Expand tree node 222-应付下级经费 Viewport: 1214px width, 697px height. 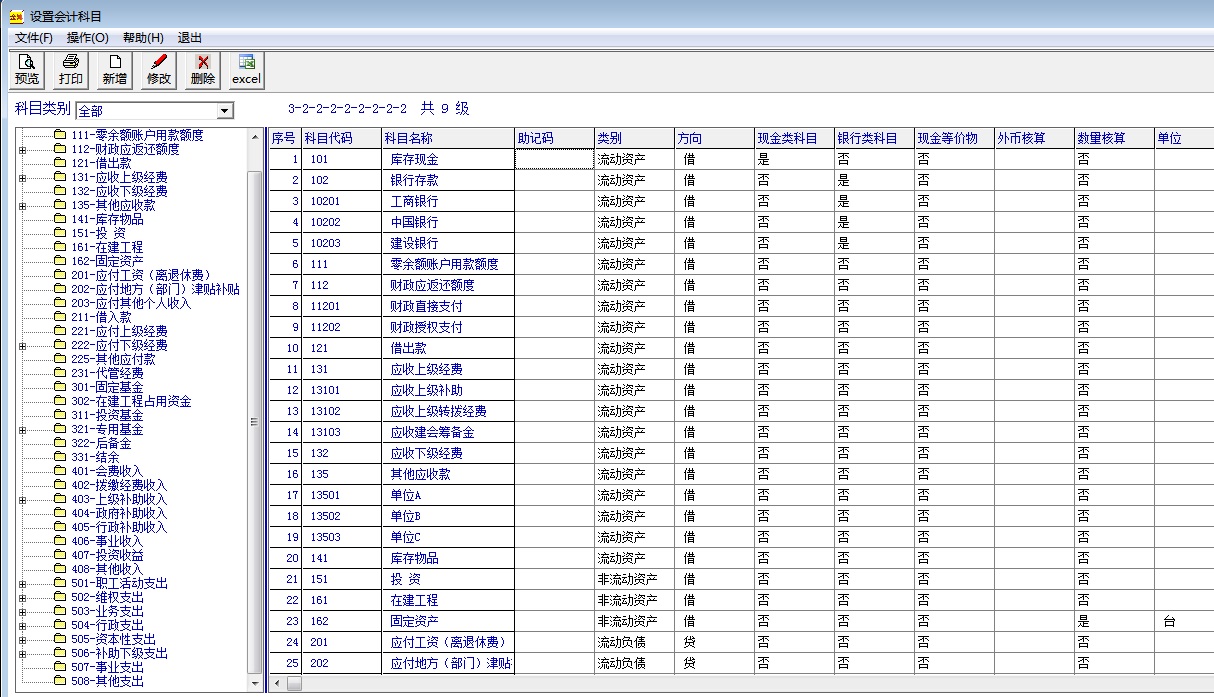pos(23,346)
